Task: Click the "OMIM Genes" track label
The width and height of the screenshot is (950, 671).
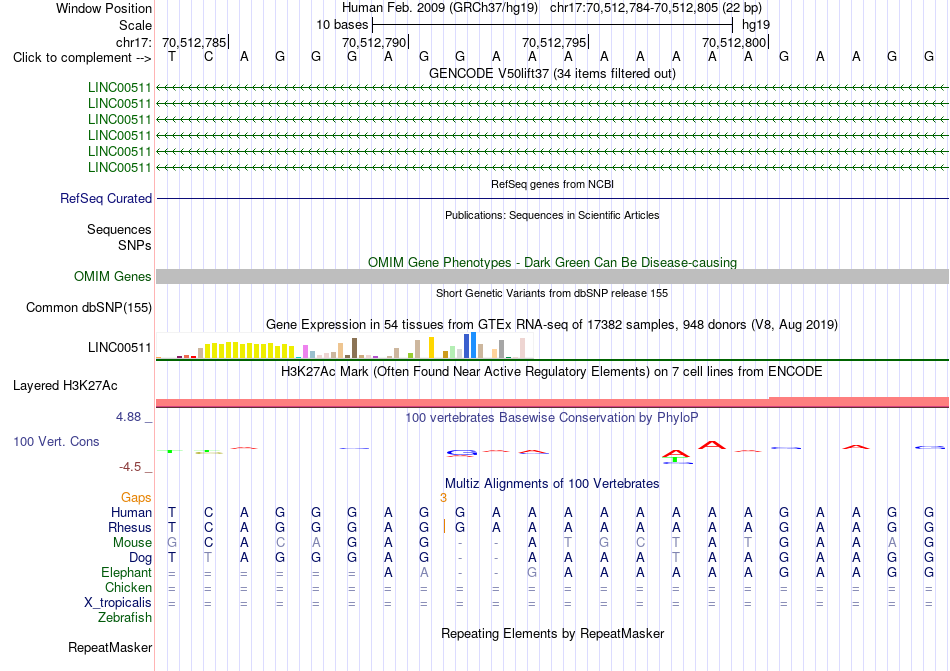Action: click(113, 277)
